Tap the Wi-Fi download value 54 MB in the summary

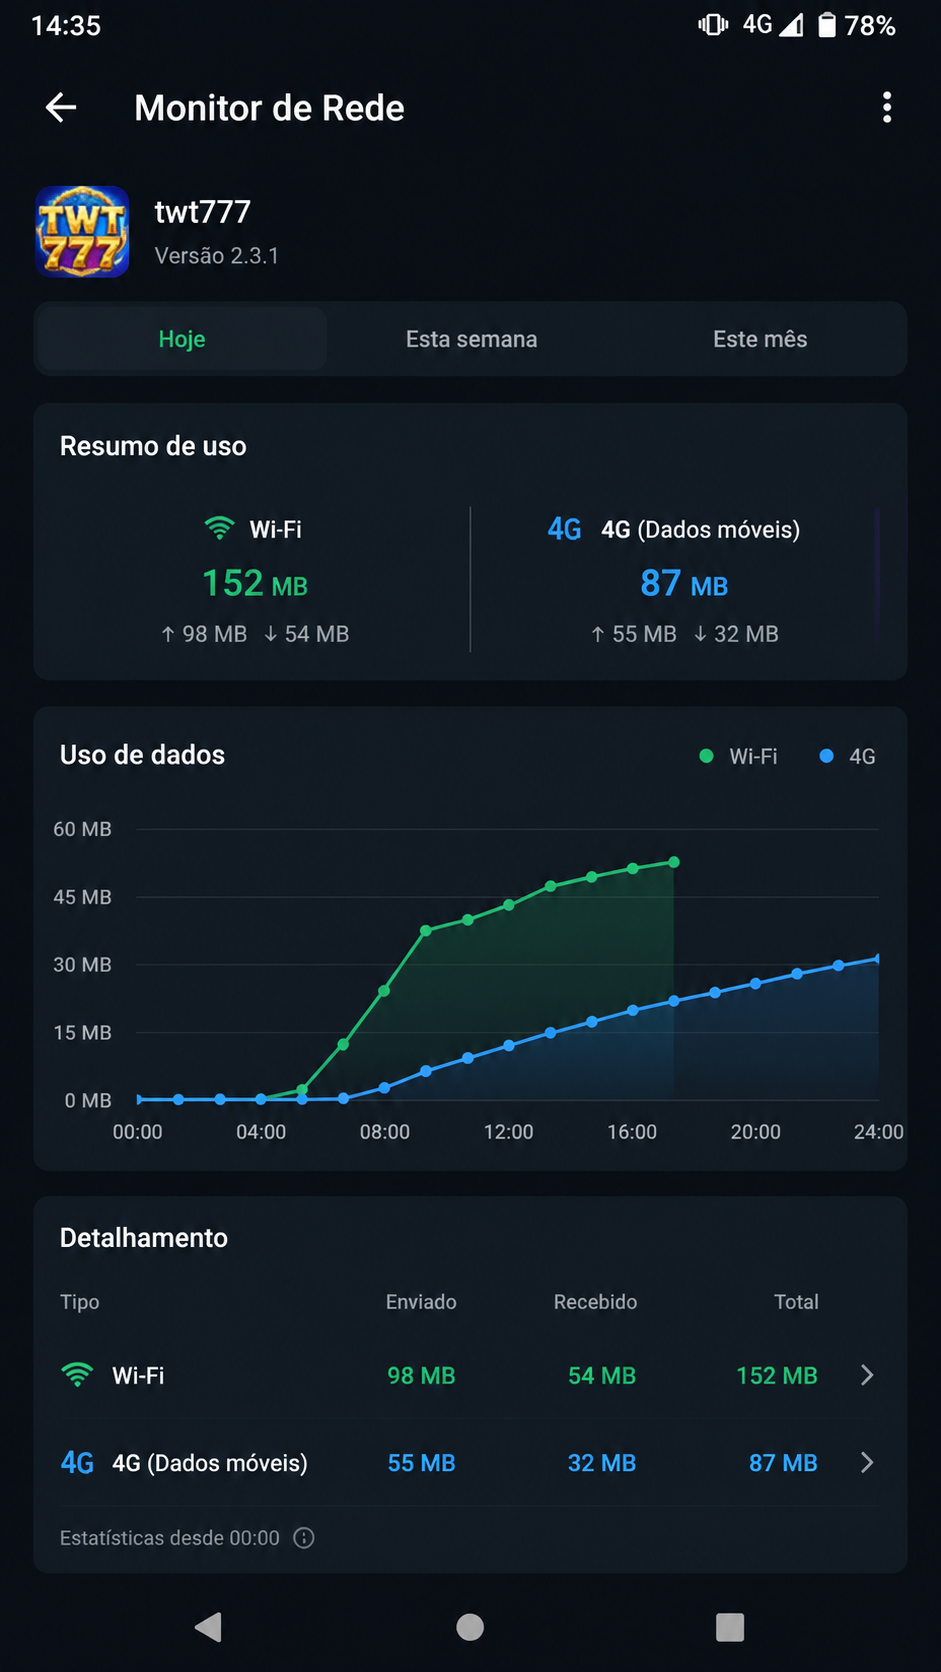306,634
